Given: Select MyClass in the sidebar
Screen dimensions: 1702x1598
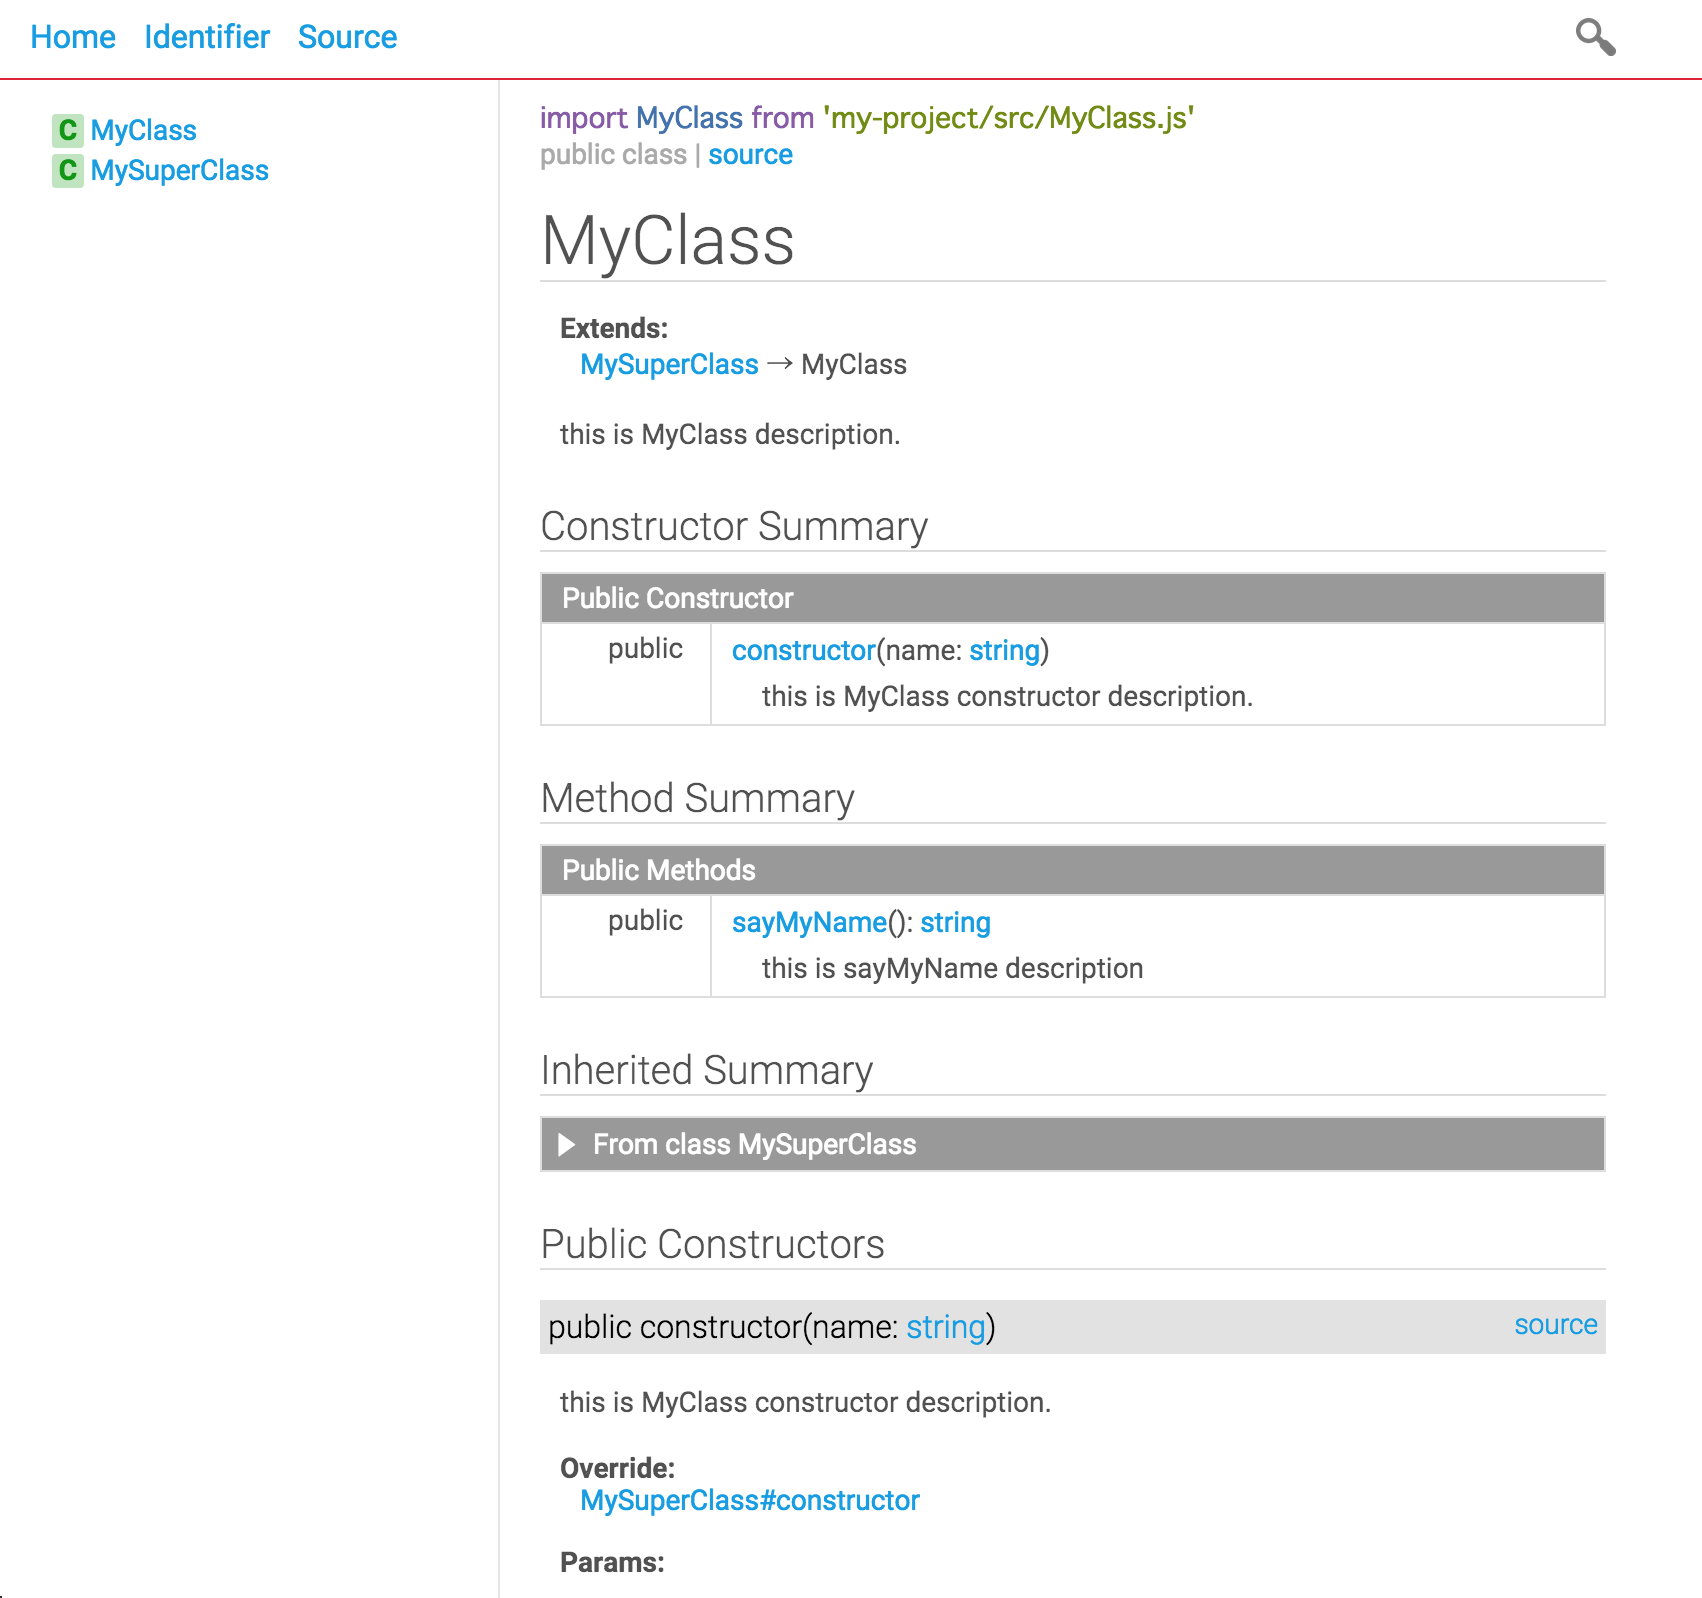Looking at the screenshot, I should pyautogui.click(x=143, y=130).
